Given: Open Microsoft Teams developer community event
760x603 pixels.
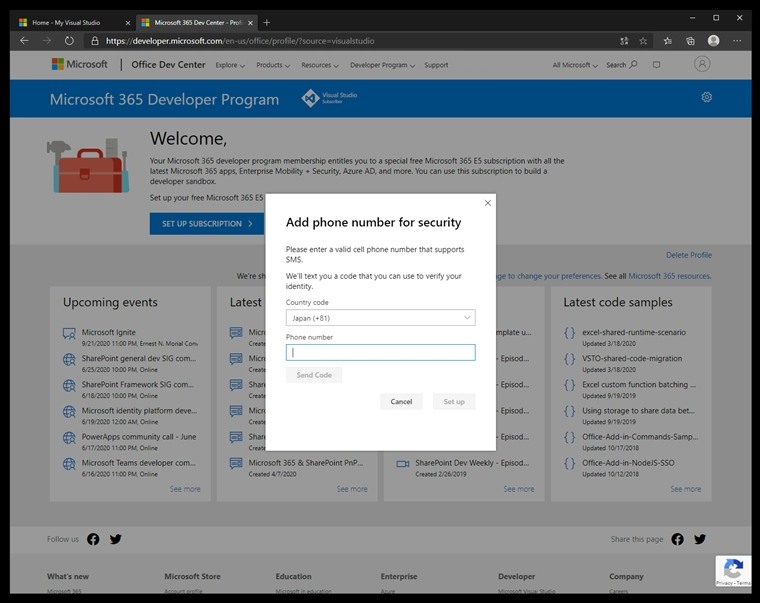Looking at the screenshot, I should 139,463.
